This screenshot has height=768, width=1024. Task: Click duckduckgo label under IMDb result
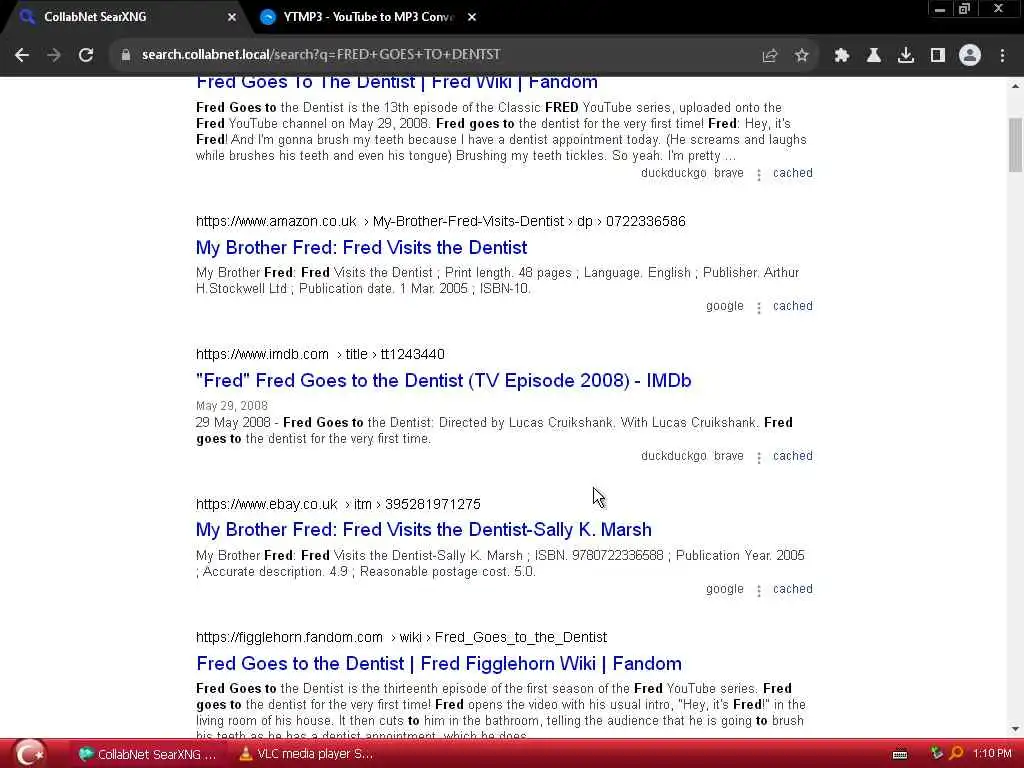(x=674, y=456)
